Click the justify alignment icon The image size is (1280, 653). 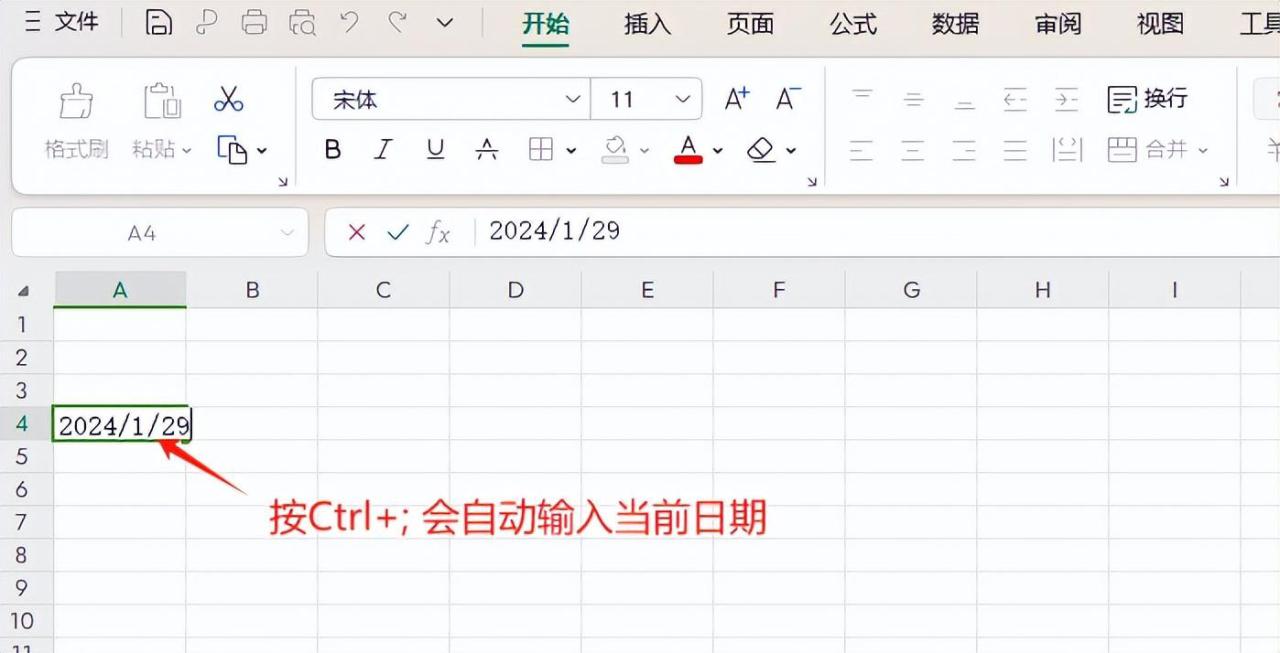1015,151
